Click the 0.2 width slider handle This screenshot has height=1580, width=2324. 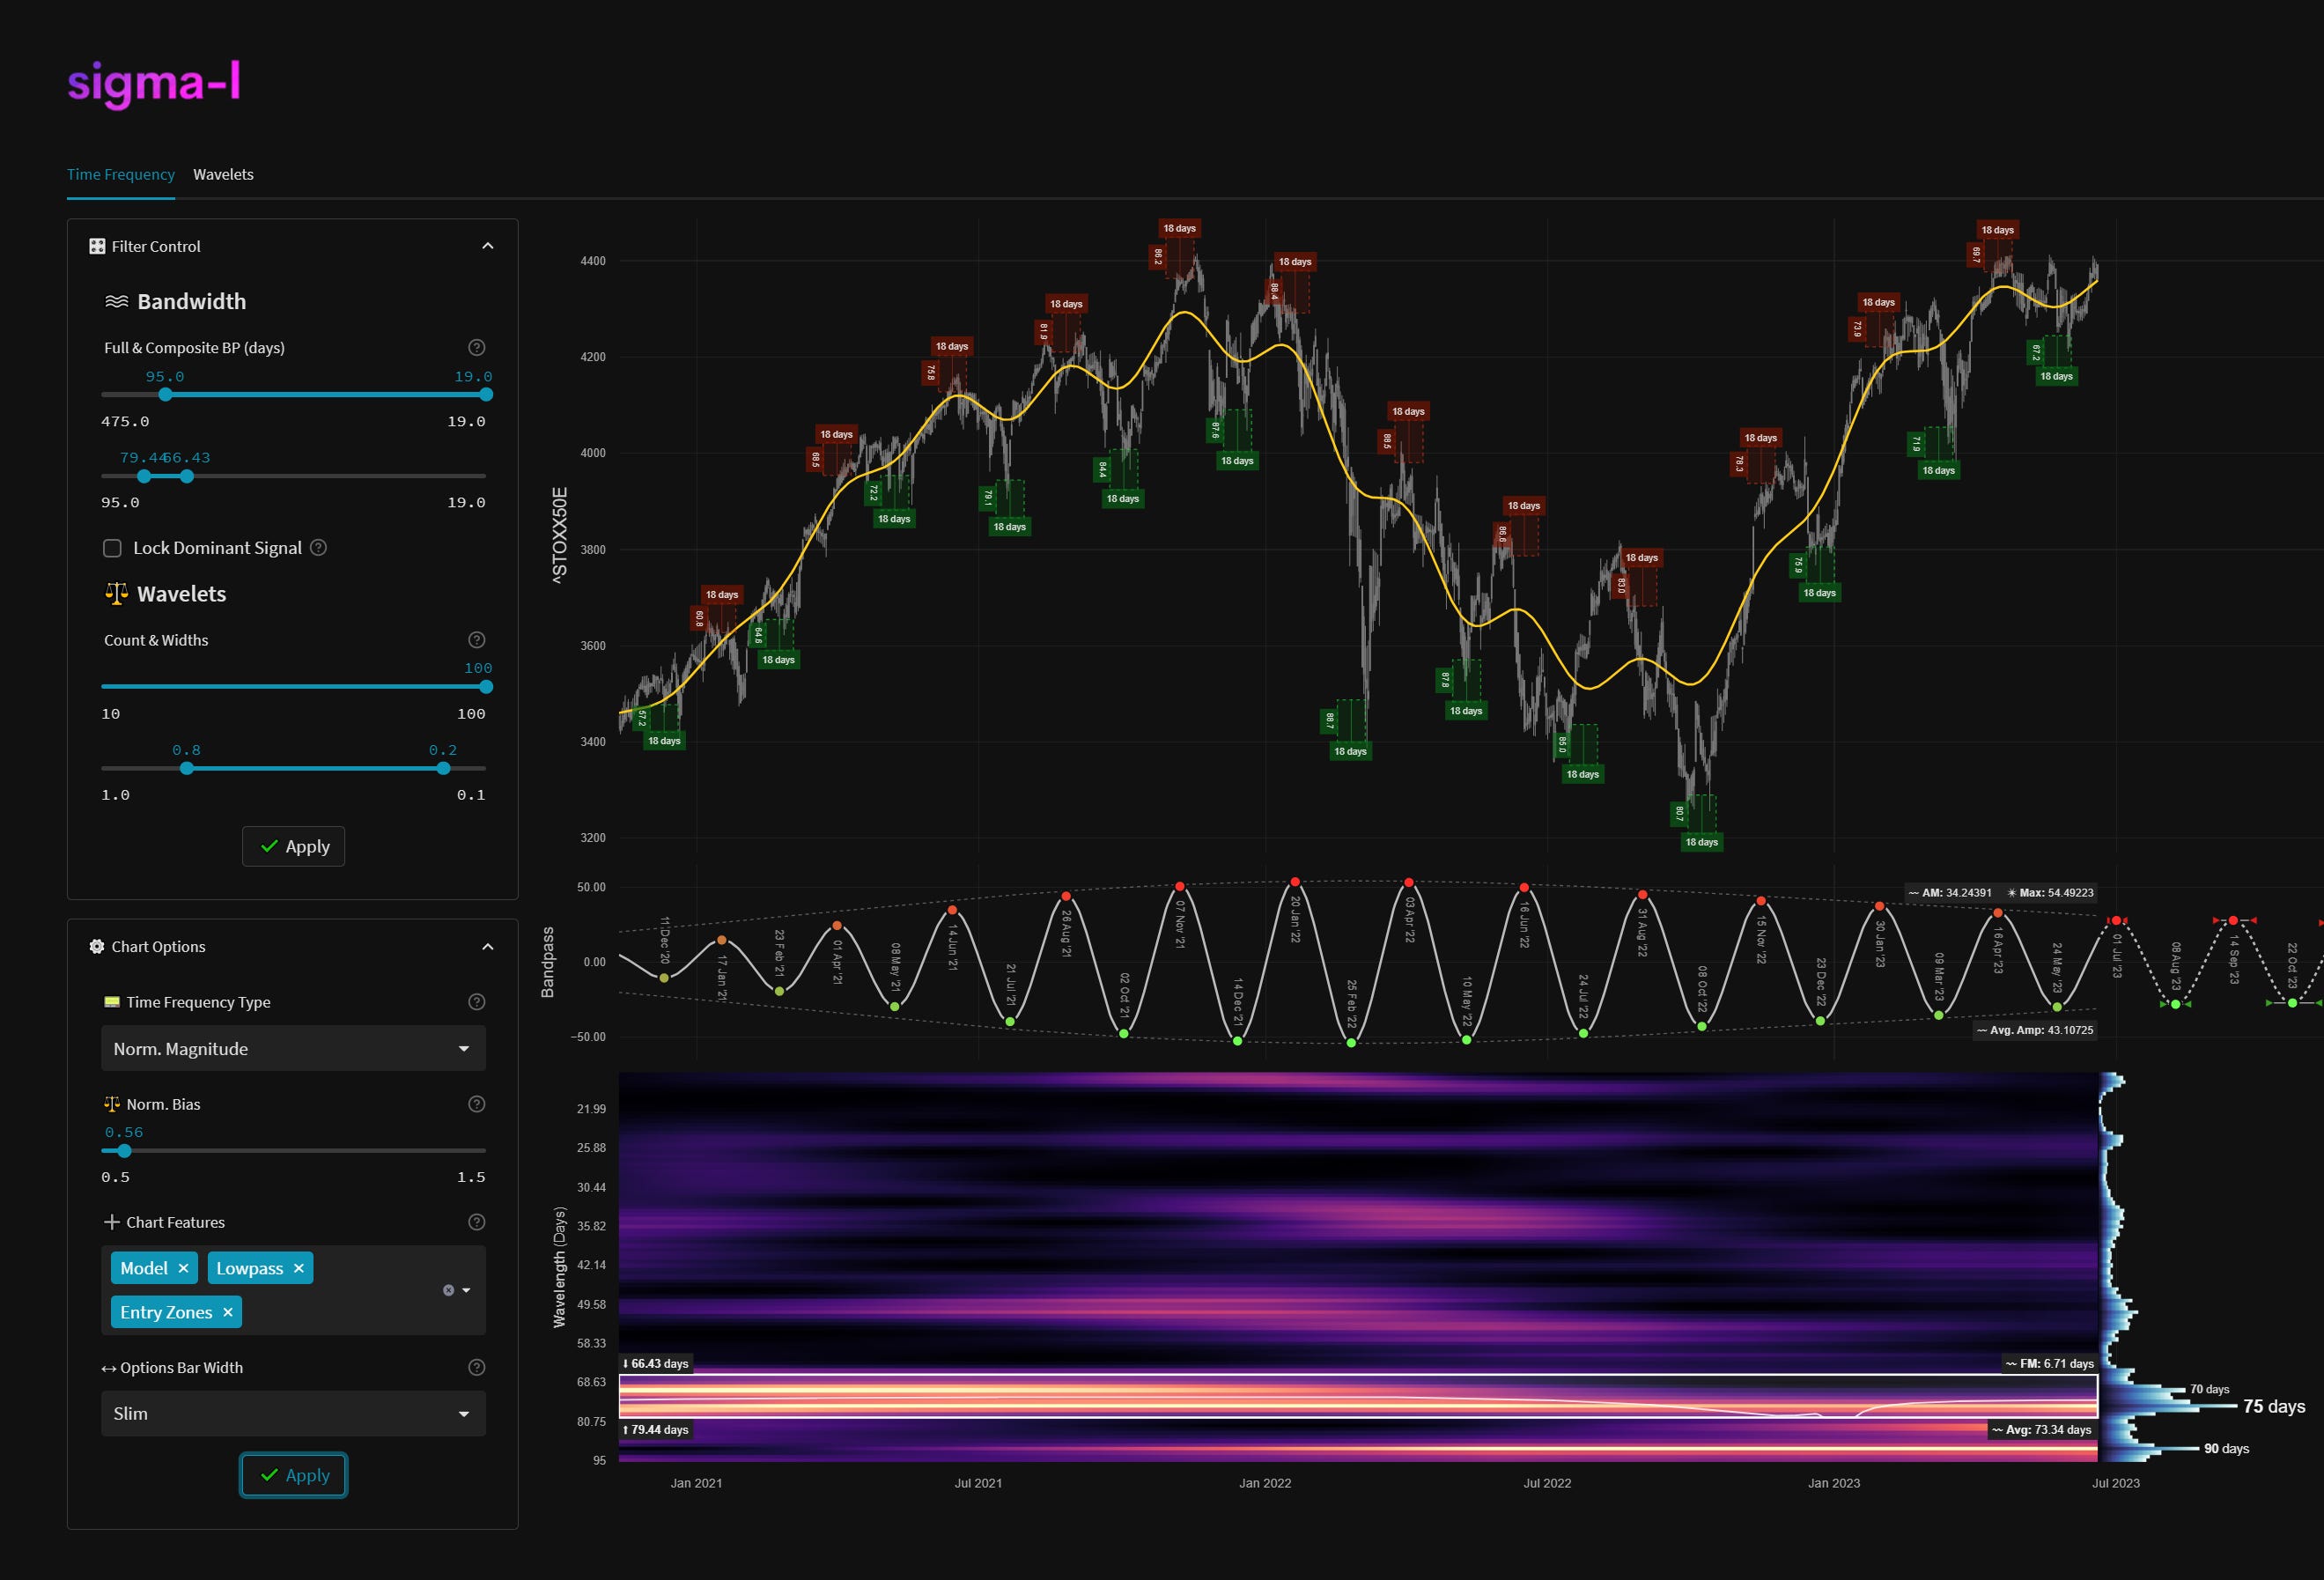coord(443,768)
